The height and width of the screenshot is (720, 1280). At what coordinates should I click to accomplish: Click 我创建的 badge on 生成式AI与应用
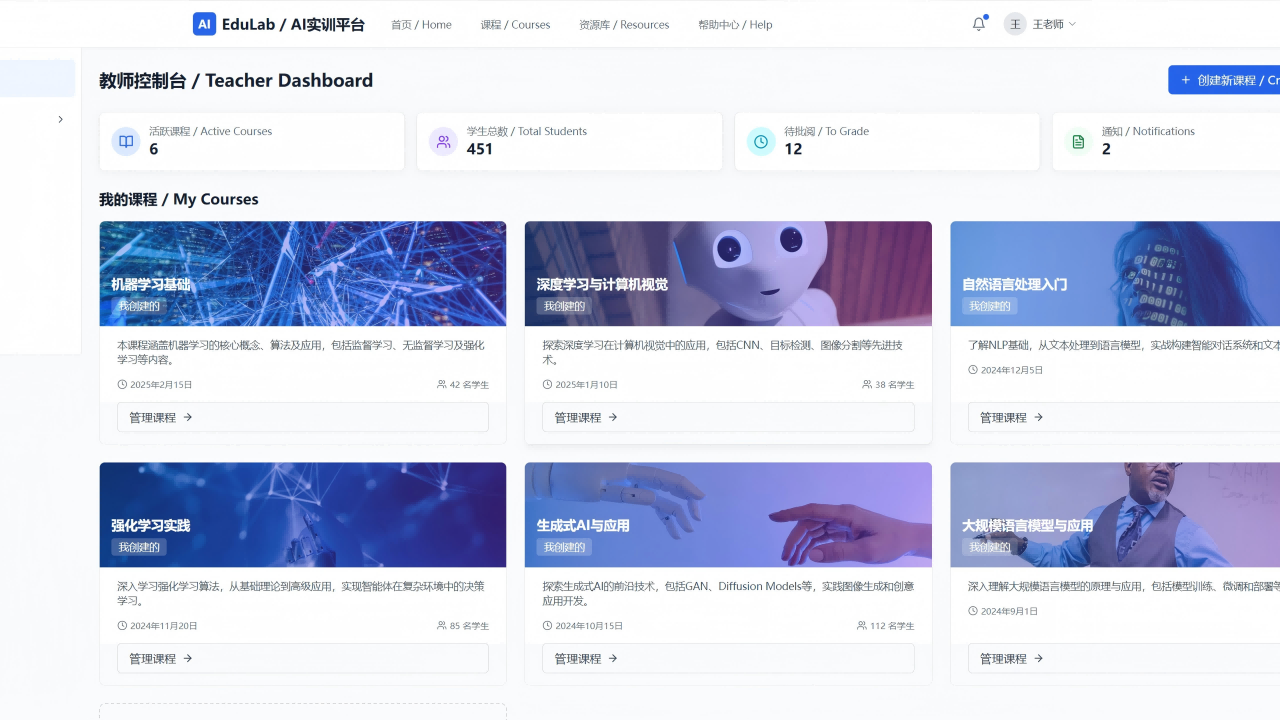[564, 547]
